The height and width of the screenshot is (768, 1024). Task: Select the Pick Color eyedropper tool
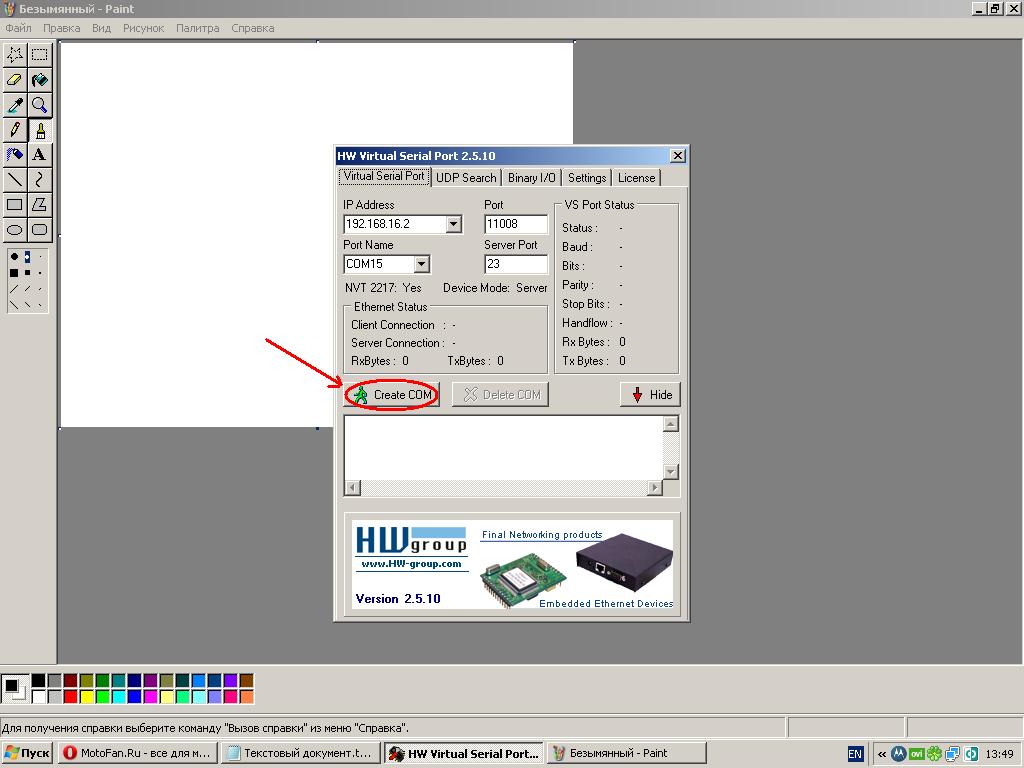click(x=14, y=105)
